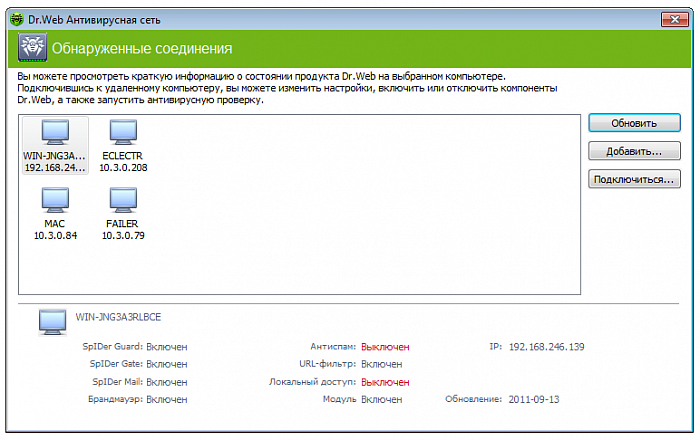700x440 pixels.
Task: Close the Dr.Web Антивирусная сеть window
Action: (675, 19)
